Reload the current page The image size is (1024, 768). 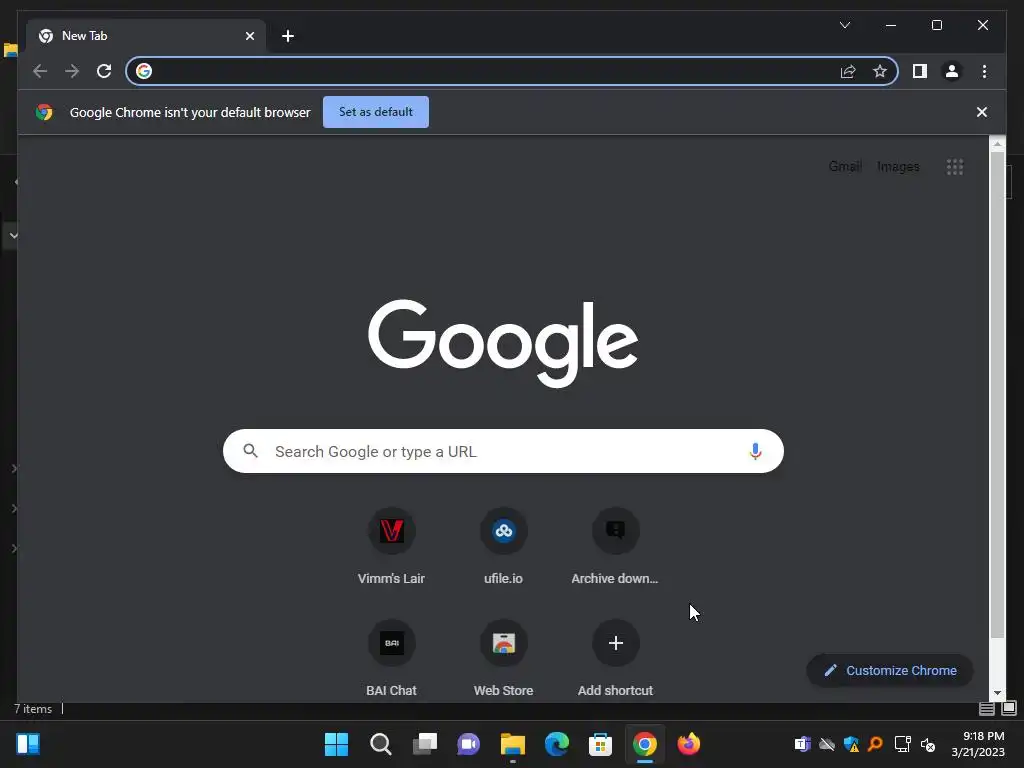104,71
